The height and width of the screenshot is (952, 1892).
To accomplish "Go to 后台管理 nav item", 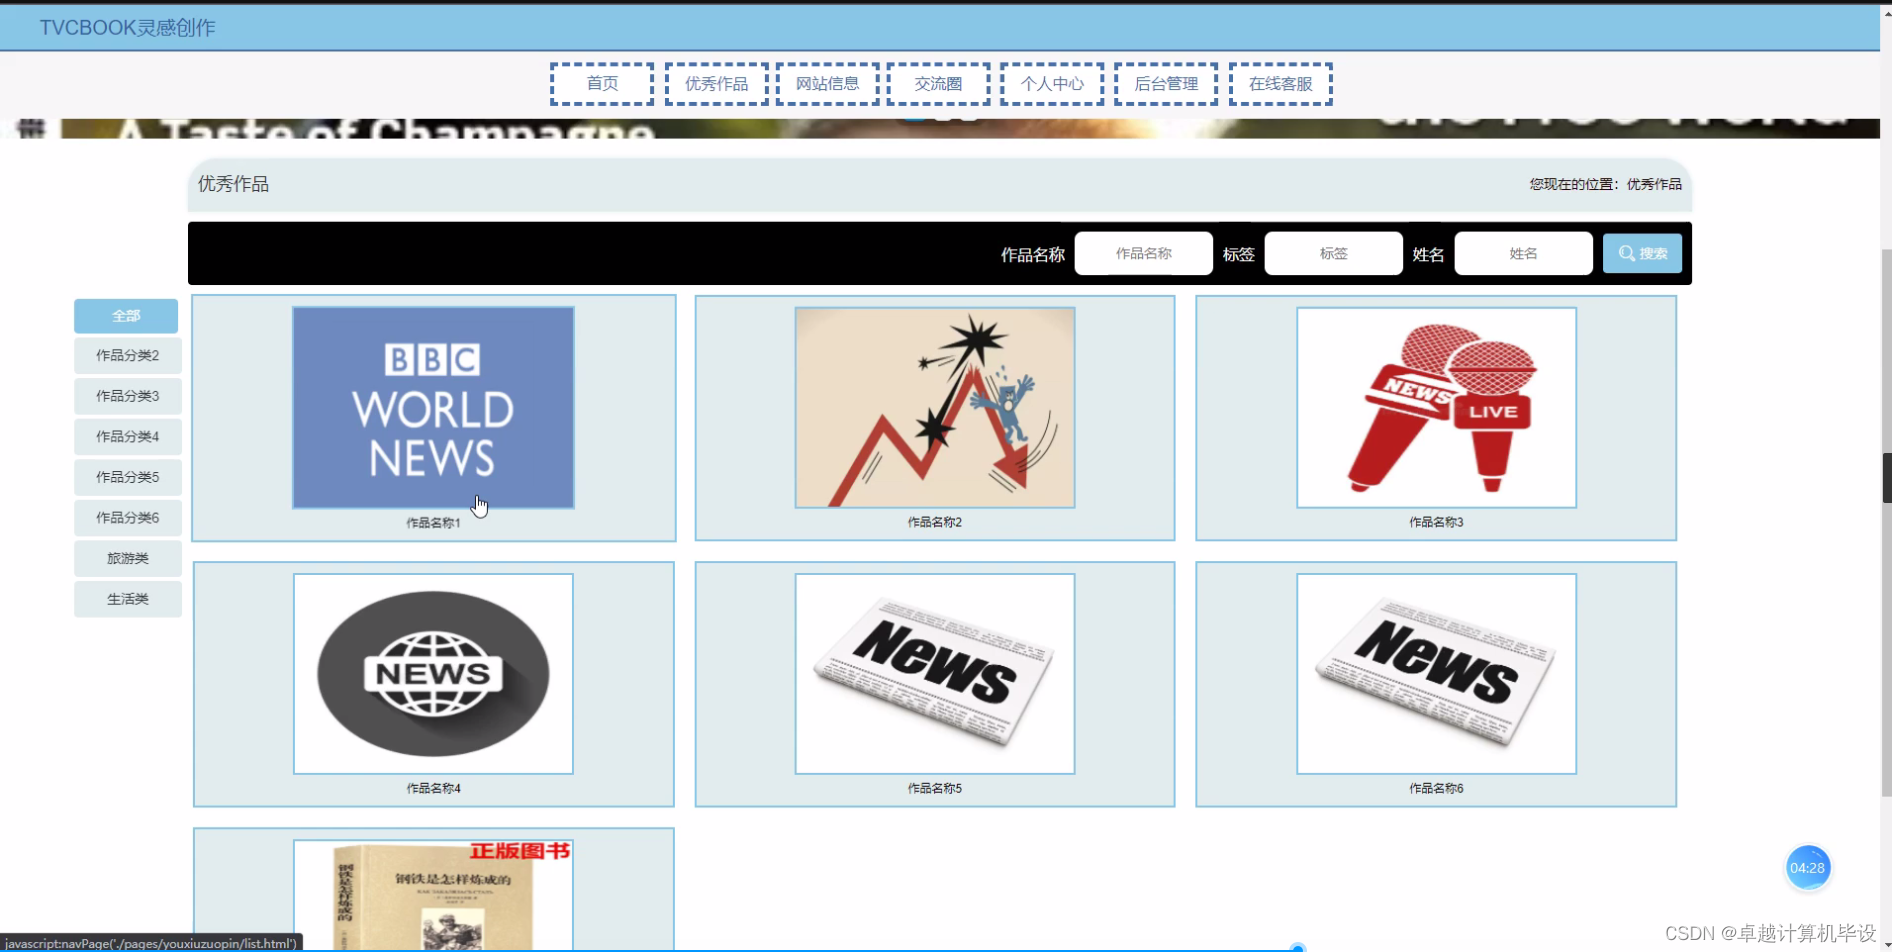I will point(1166,84).
